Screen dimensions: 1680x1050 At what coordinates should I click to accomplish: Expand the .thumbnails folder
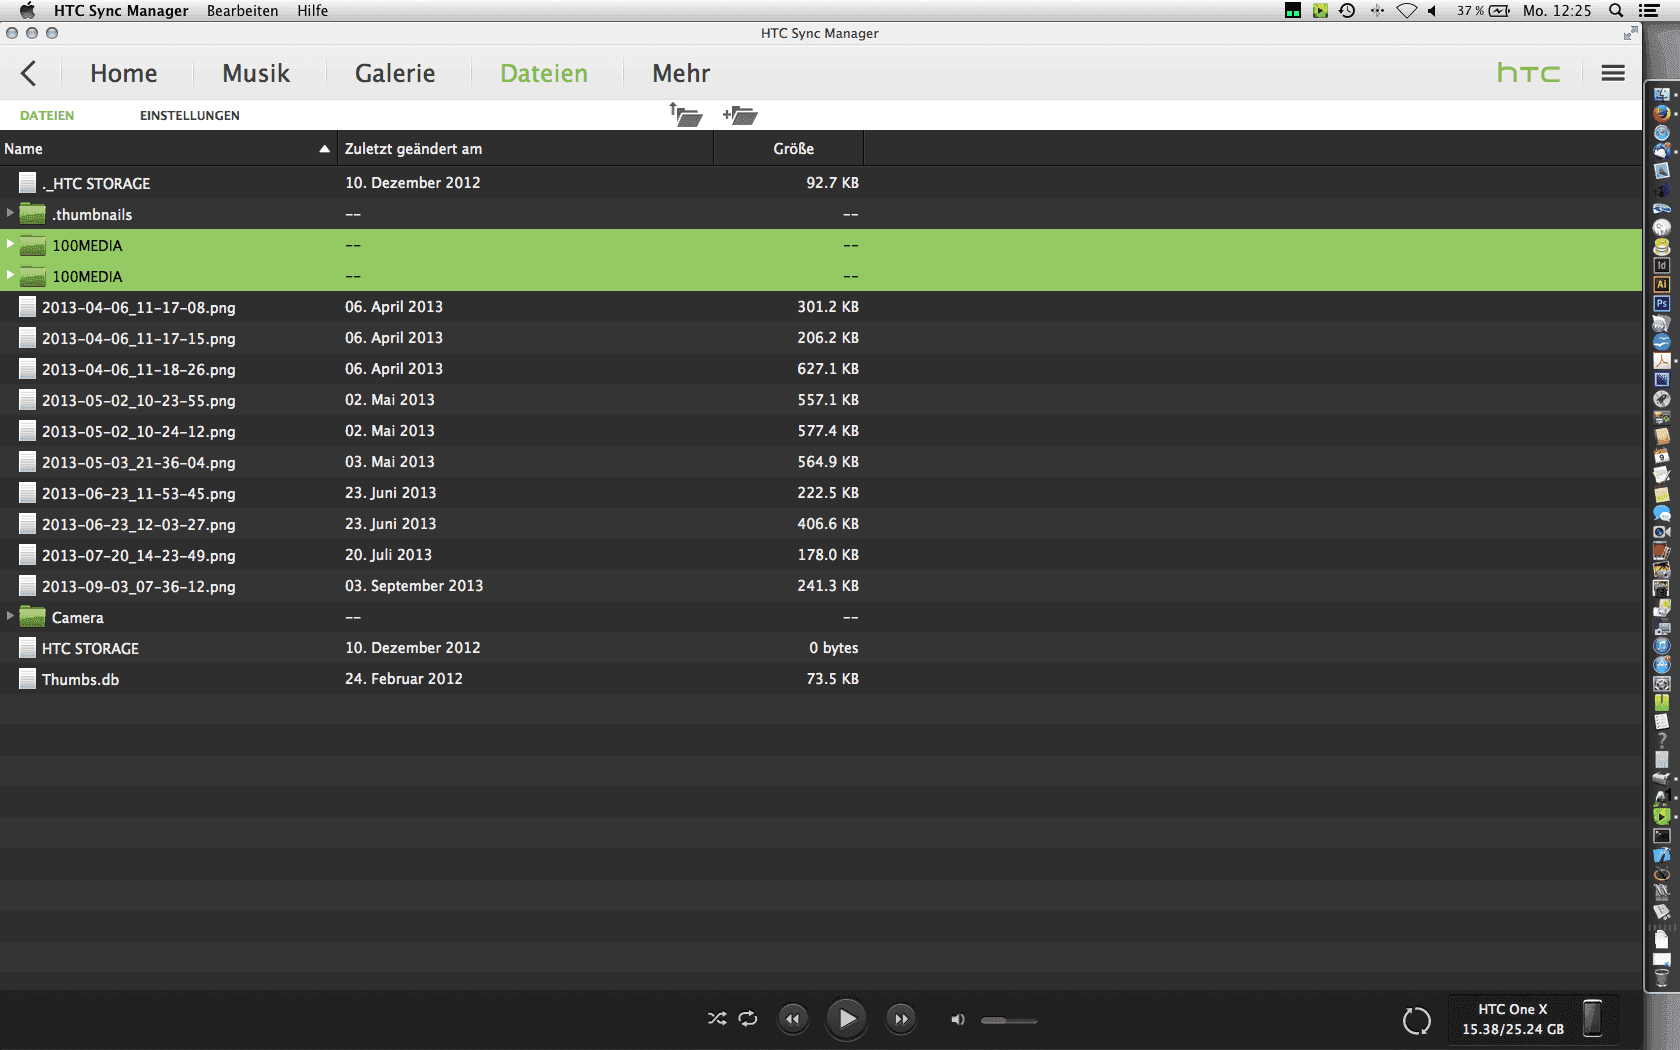[10, 213]
